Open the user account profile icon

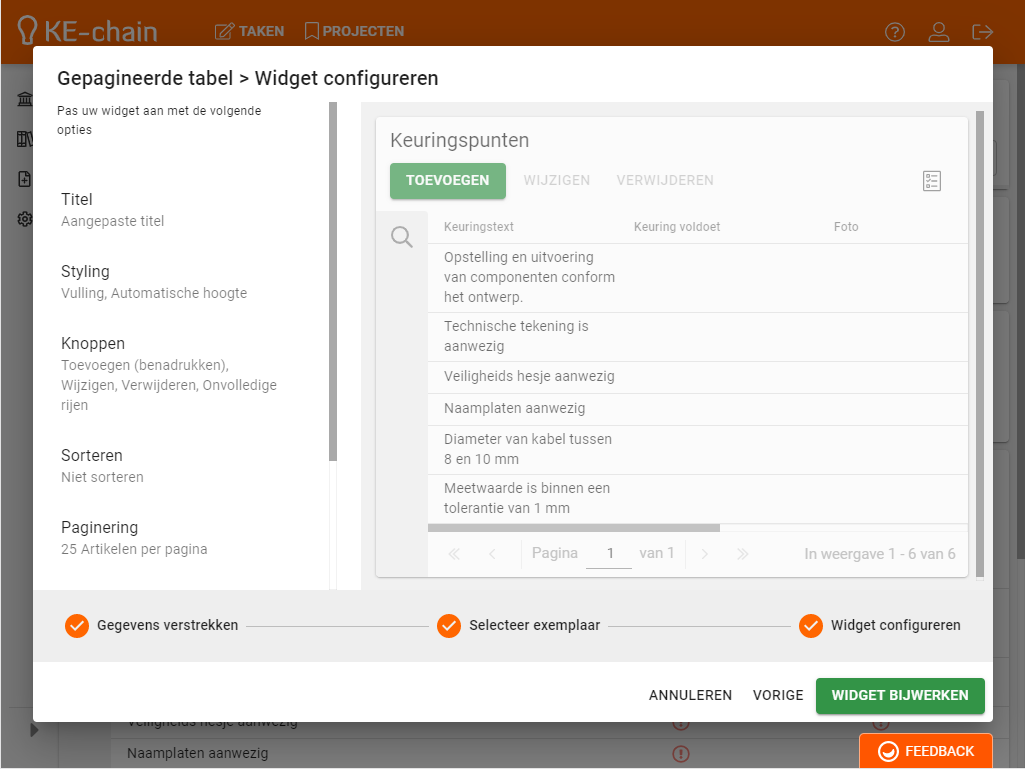(939, 32)
